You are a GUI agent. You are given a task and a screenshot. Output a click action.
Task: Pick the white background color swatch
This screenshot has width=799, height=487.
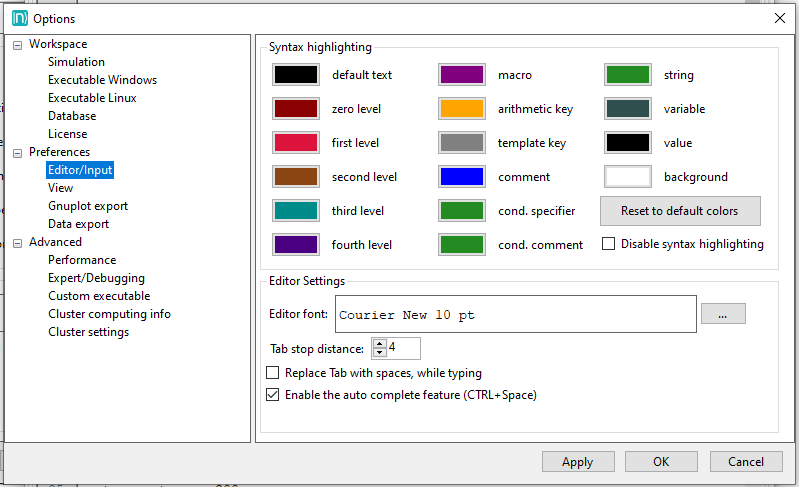pyautogui.click(x=628, y=177)
